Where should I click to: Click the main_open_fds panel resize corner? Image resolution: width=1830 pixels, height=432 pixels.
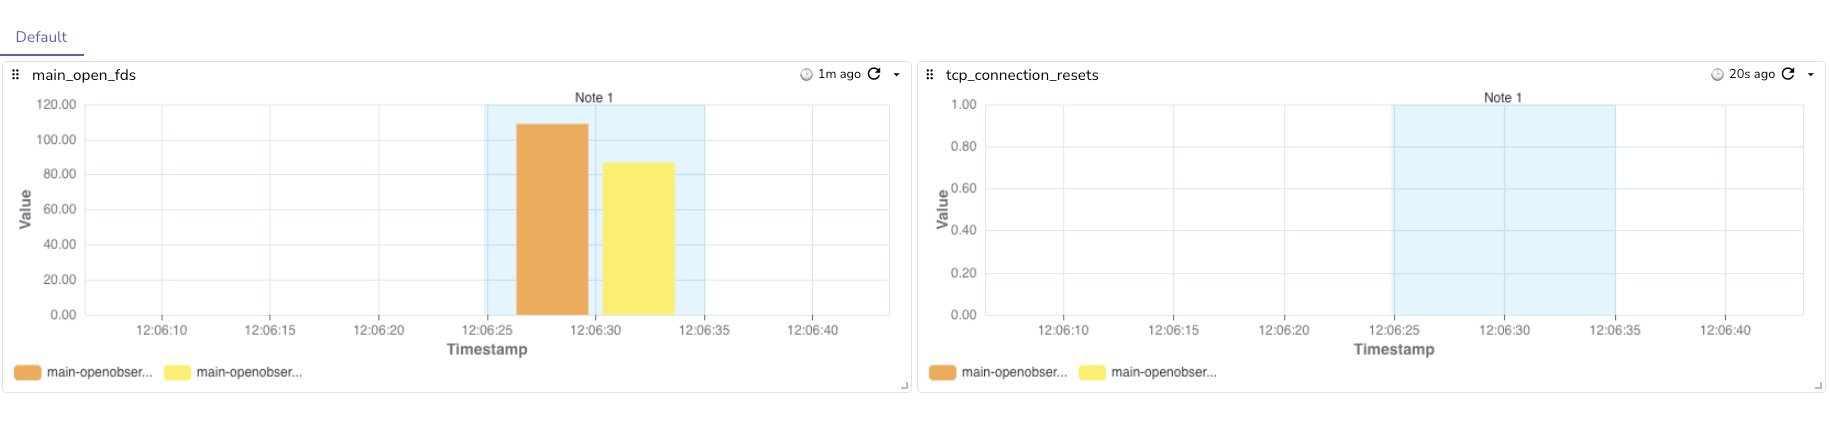point(904,385)
